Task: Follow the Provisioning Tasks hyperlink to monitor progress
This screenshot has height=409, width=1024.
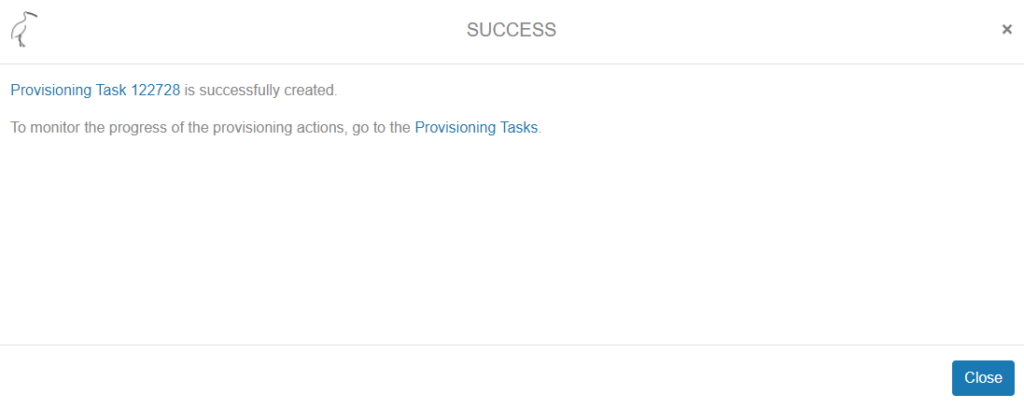Action: [476, 128]
